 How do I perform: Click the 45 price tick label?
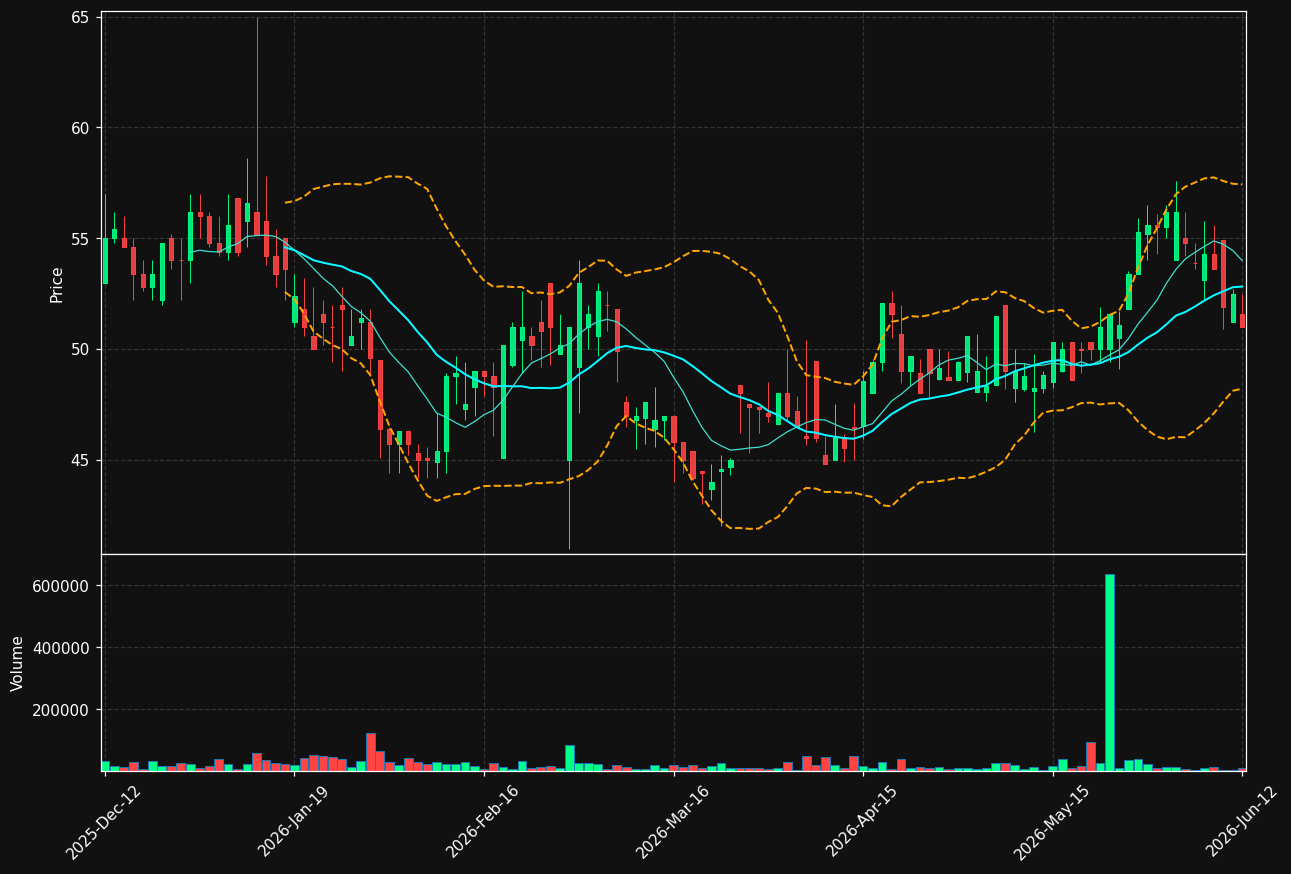pos(80,460)
